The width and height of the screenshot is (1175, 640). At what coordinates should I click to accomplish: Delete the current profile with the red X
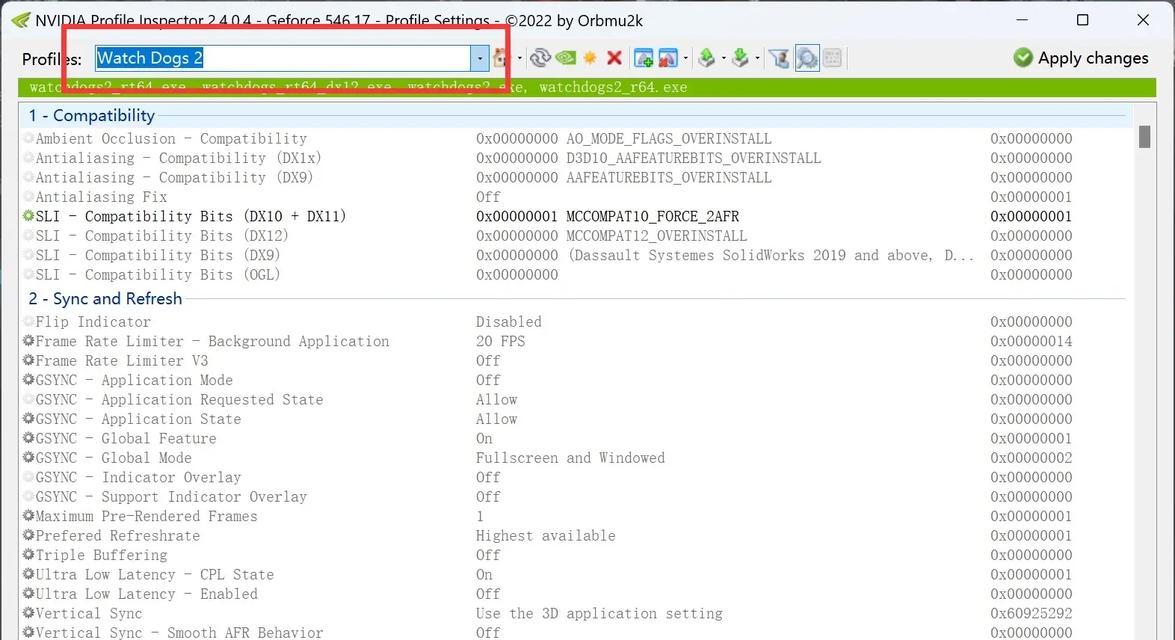[x=614, y=58]
